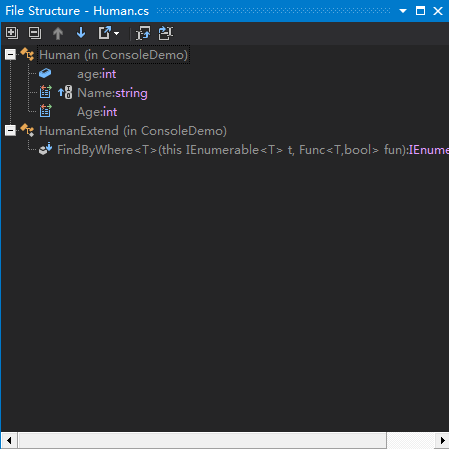Viewport: 449px width, 449px height.
Task: Select the age:int field item
Action: [x=97, y=74]
